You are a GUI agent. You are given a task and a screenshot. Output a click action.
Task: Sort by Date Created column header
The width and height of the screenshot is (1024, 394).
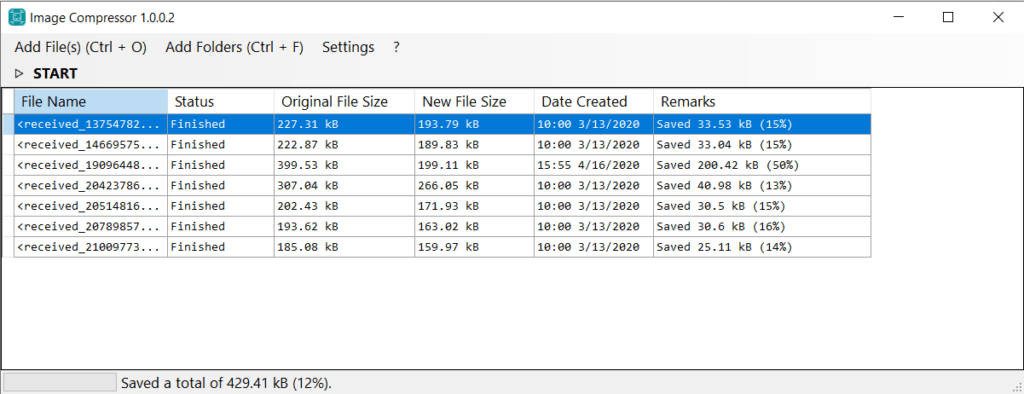point(594,101)
